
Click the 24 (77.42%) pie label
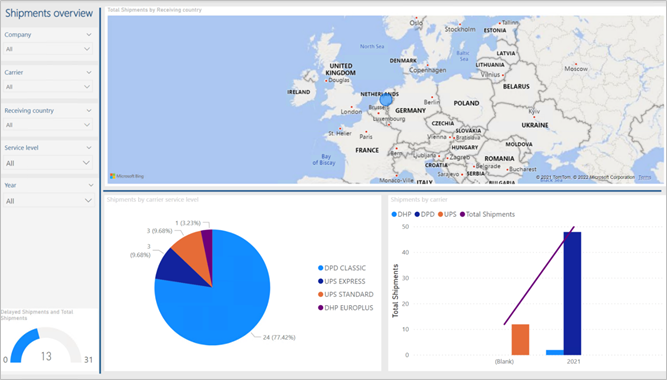tap(279, 337)
